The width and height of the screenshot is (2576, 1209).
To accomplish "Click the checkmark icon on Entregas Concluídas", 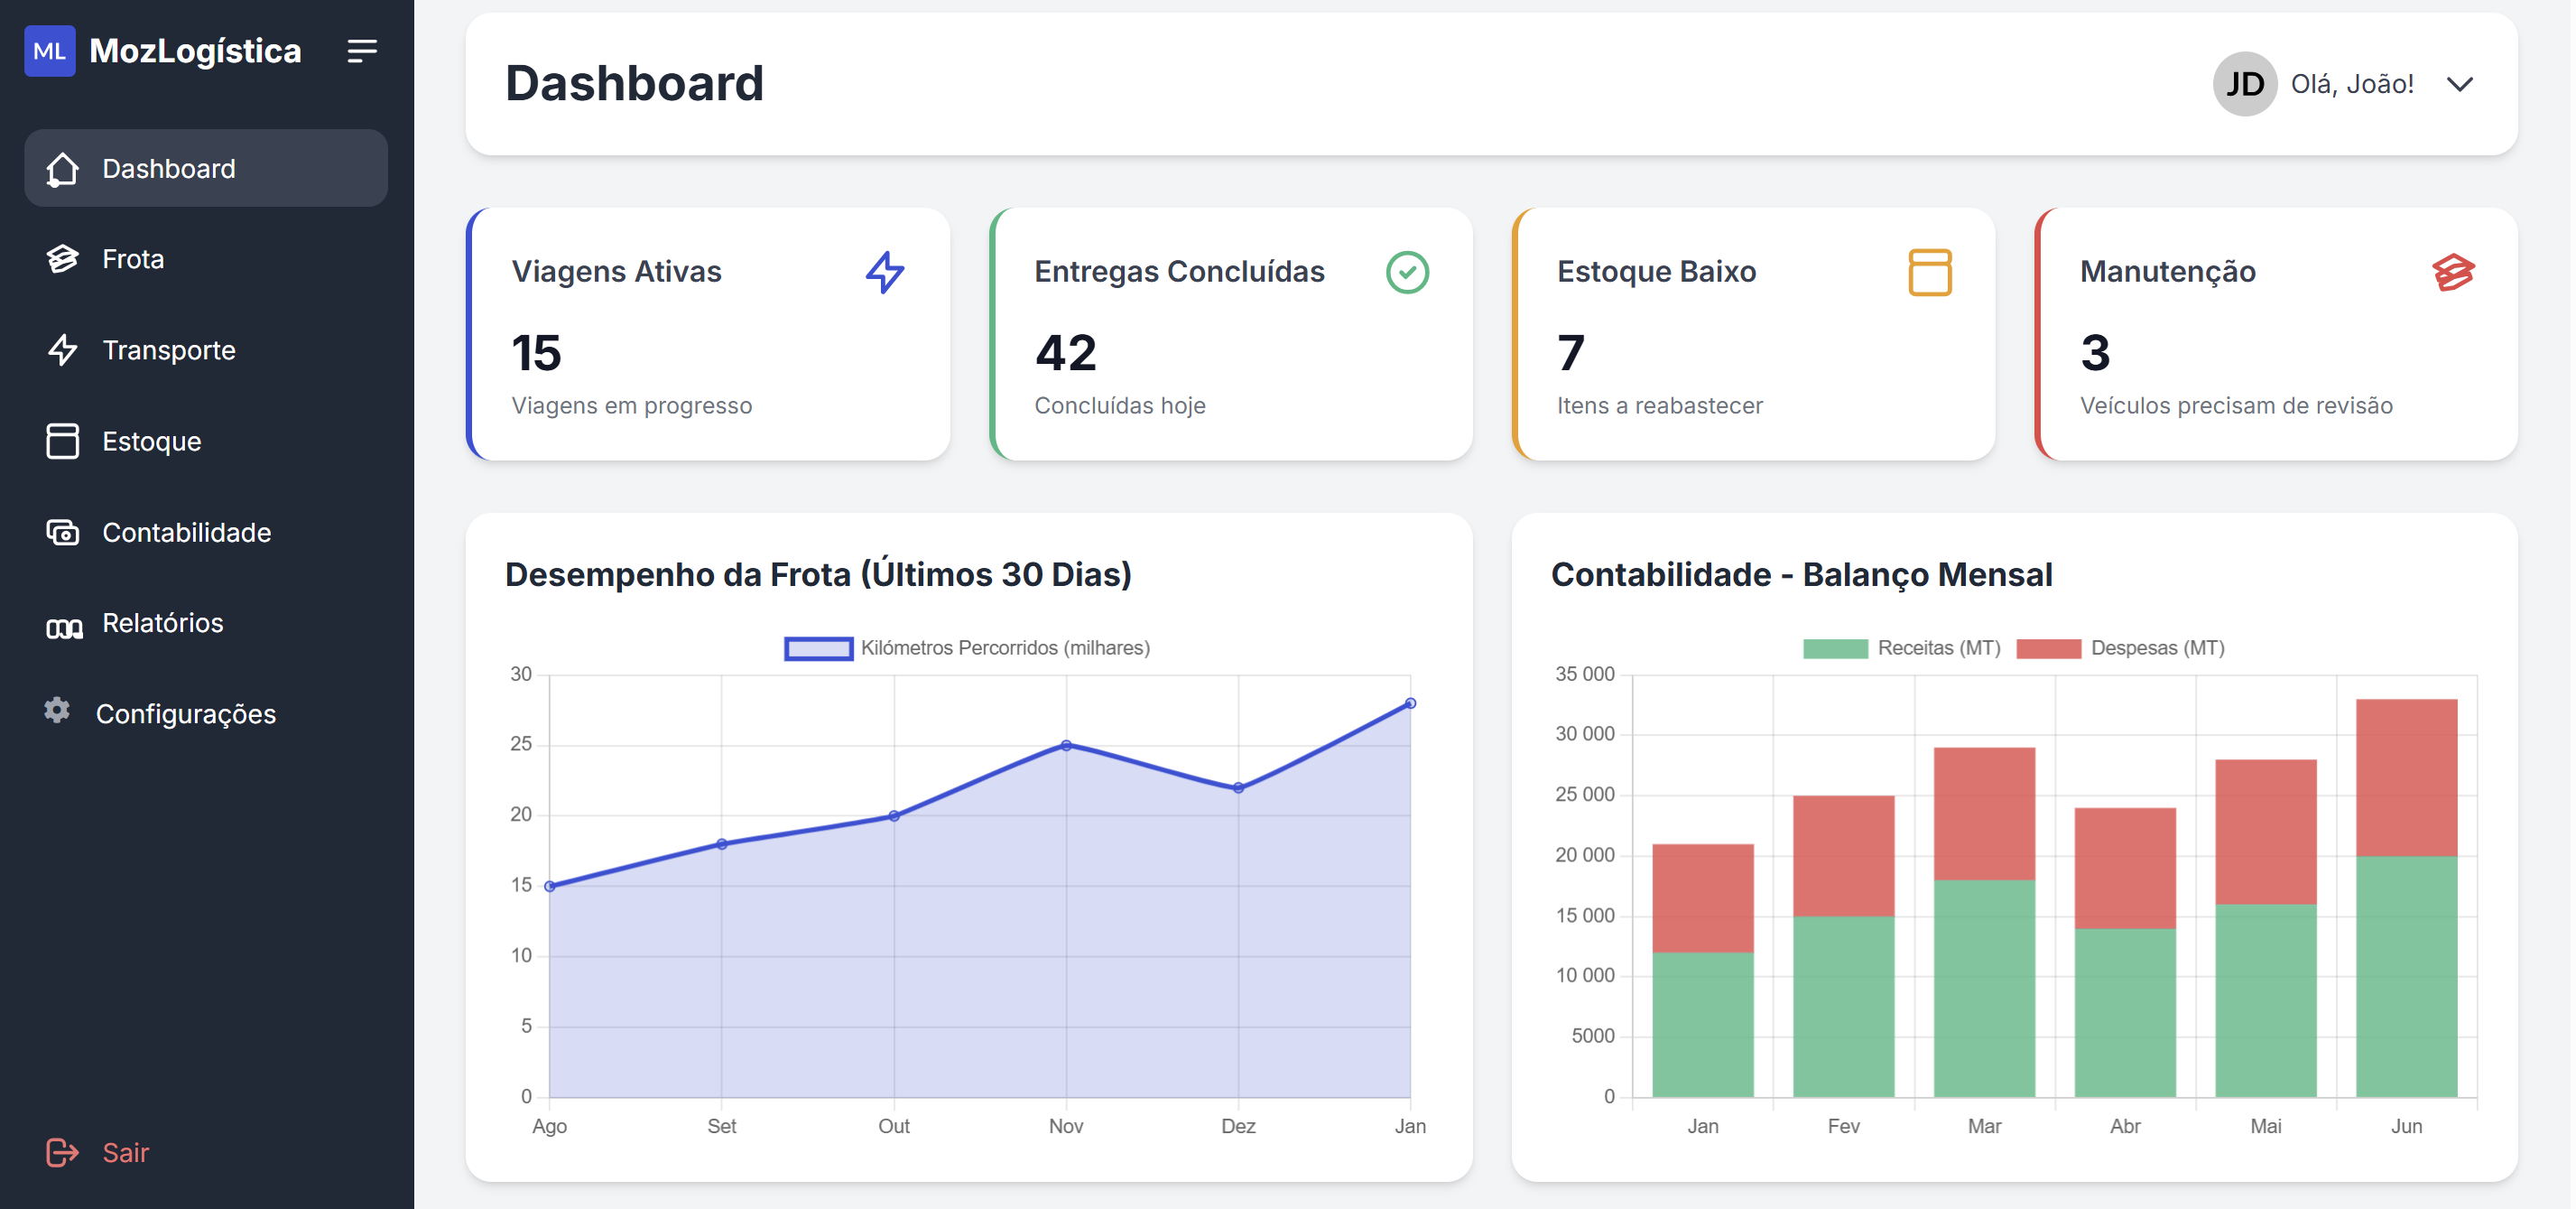I will point(1407,272).
